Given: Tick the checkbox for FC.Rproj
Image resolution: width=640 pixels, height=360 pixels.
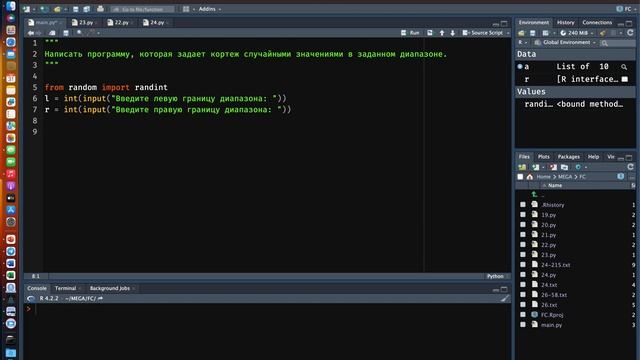Looking at the screenshot, I should point(523,315).
